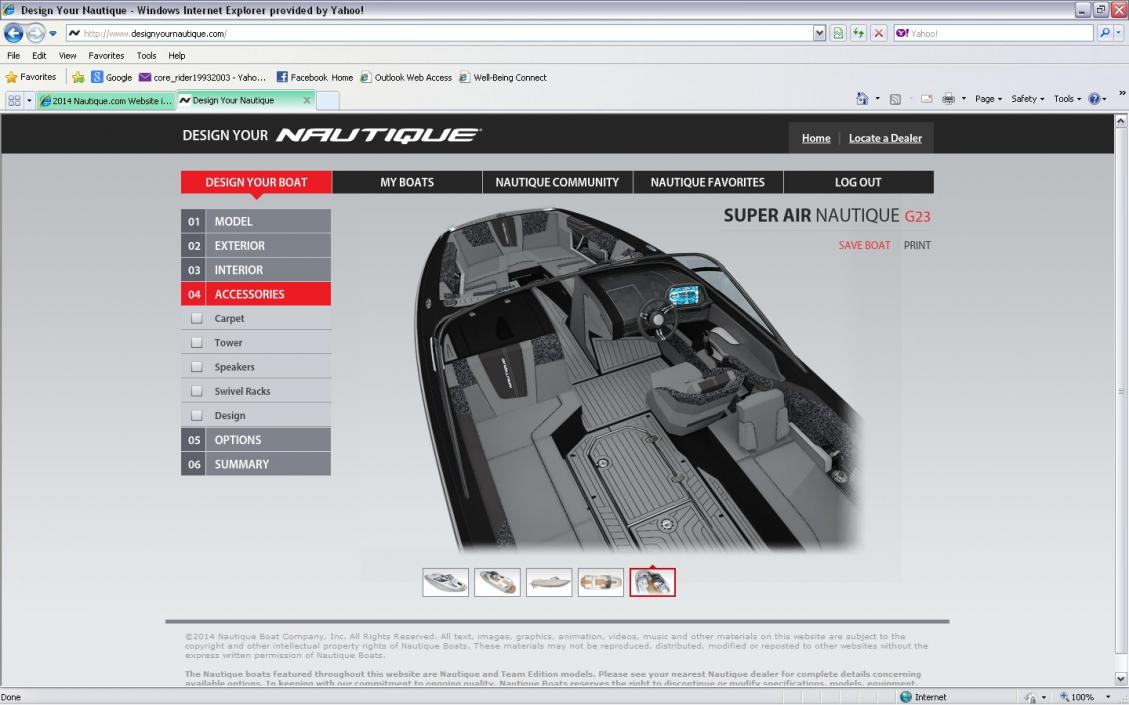Click the Home link in site header
This screenshot has width=1129, height=705.
[816, 138]
